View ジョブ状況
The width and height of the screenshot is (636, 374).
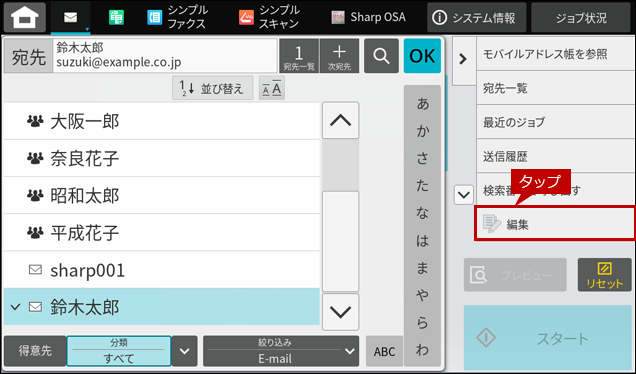click(x=581, y=17)
